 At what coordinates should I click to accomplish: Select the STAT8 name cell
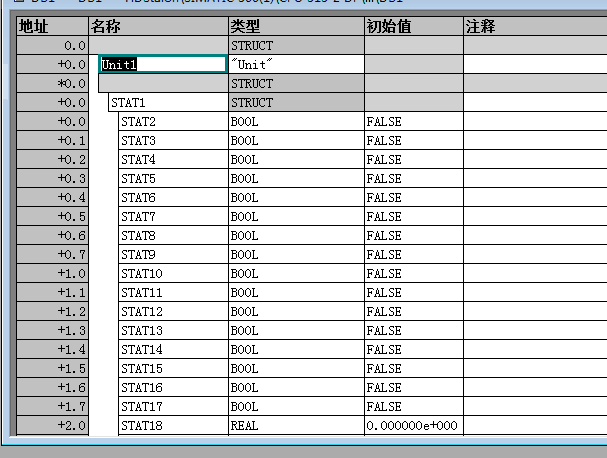pos(173,235)
